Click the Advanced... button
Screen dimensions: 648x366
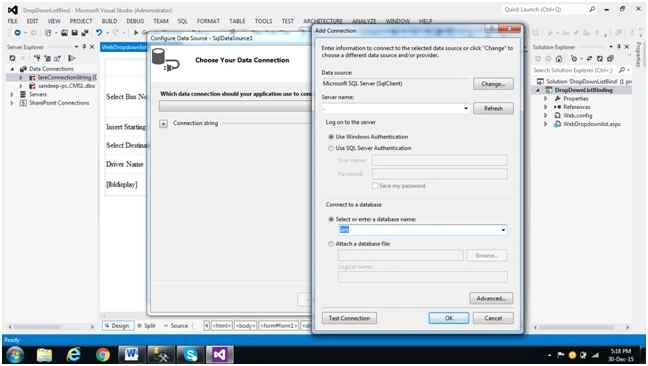[491, 298]
